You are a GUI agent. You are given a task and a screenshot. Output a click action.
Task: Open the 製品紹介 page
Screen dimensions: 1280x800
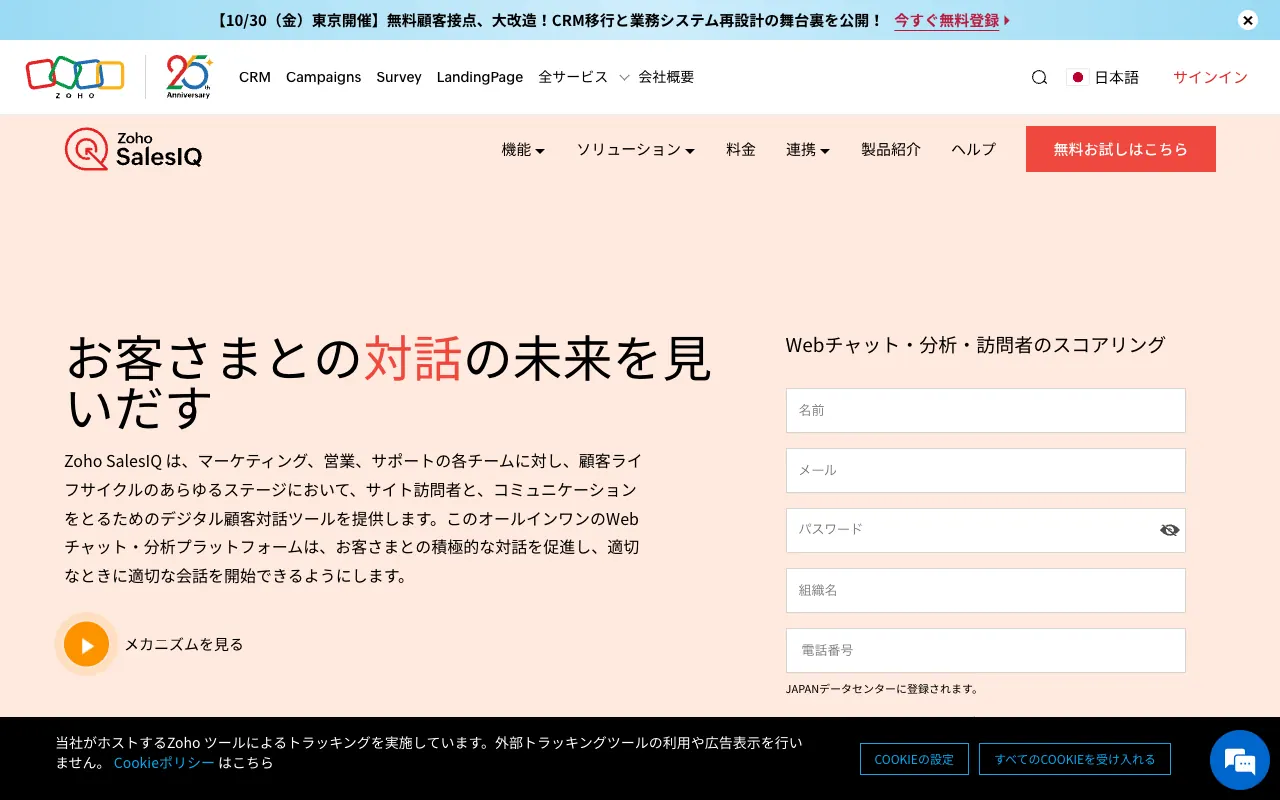click(x=891, y=149)
